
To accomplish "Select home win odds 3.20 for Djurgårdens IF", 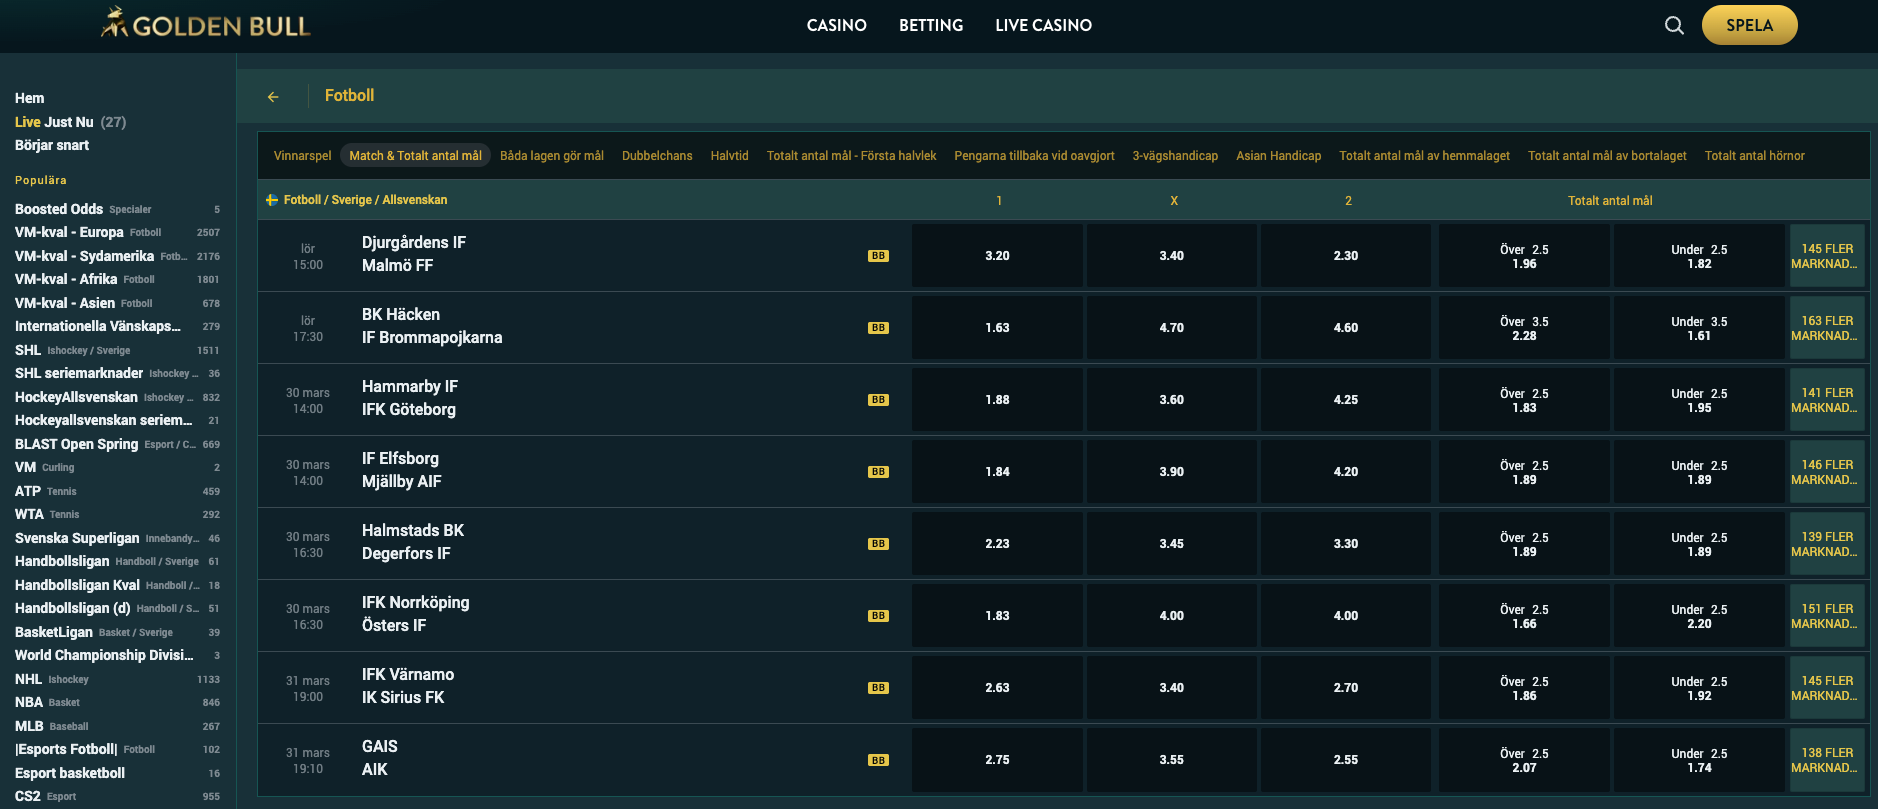I will click(997, 256).
